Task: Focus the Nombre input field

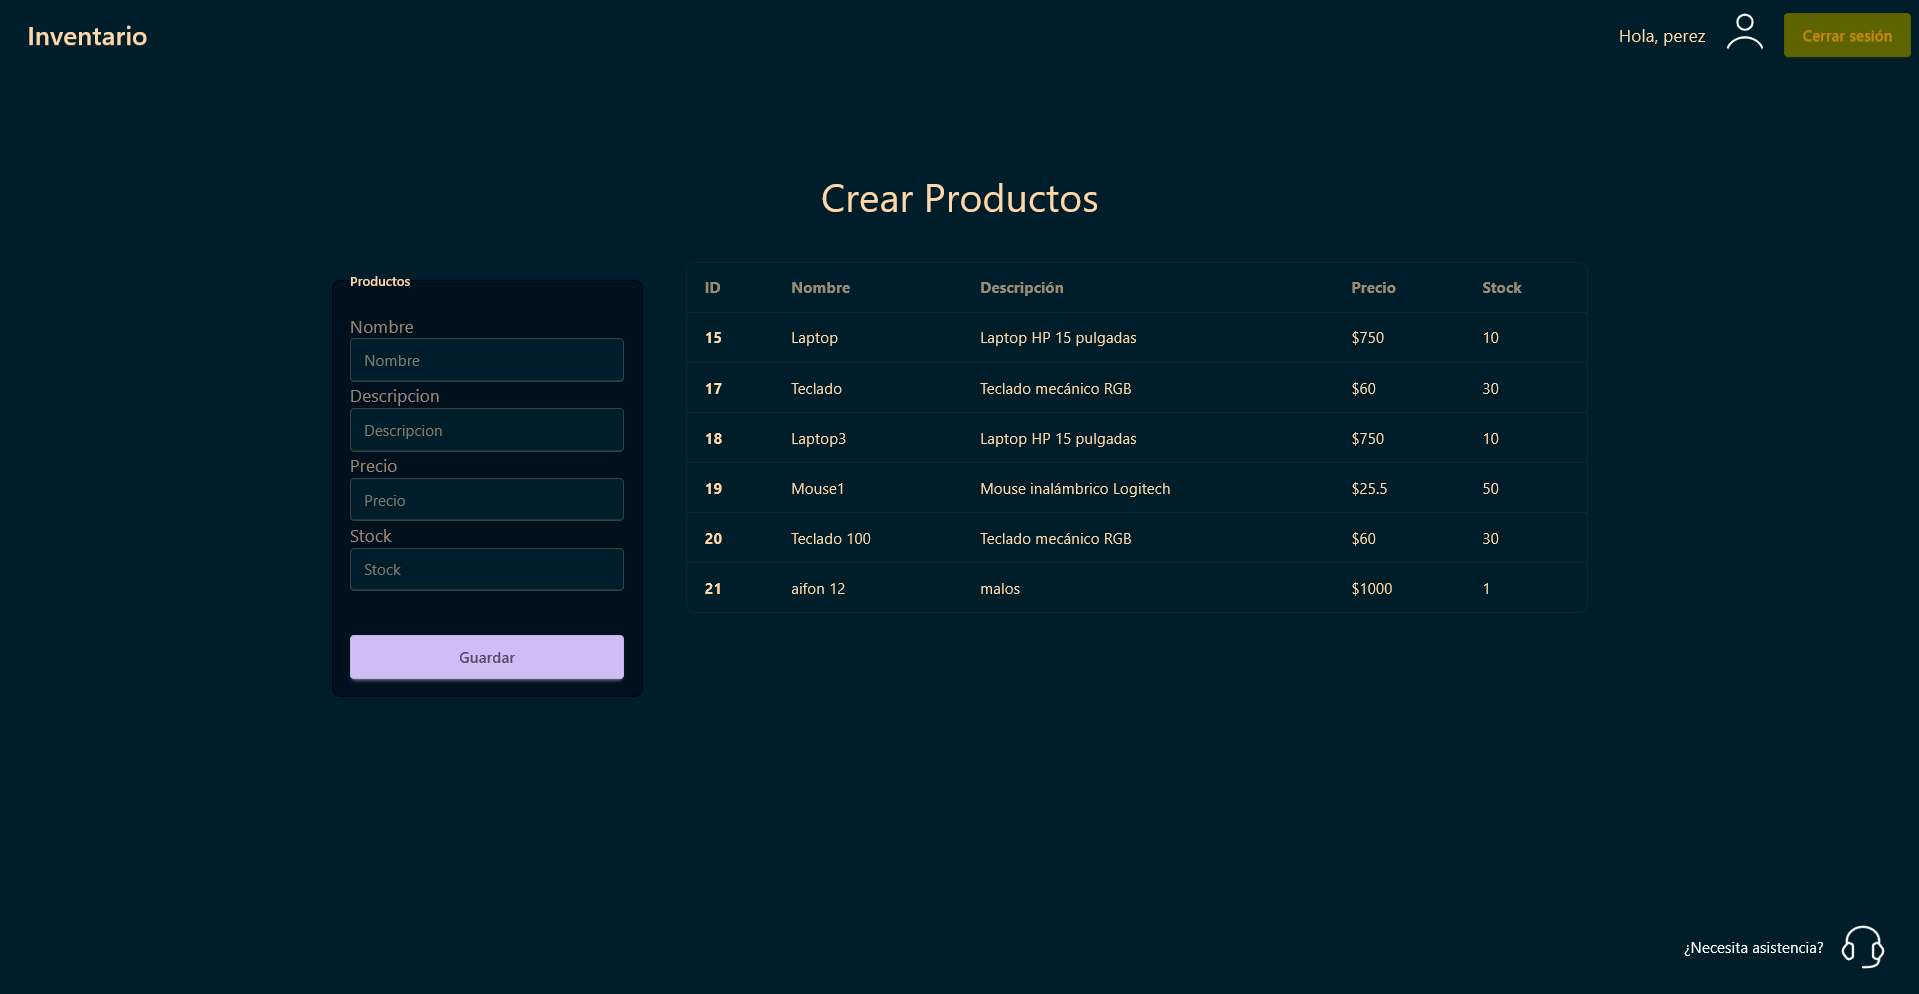Action: [486, 360]
